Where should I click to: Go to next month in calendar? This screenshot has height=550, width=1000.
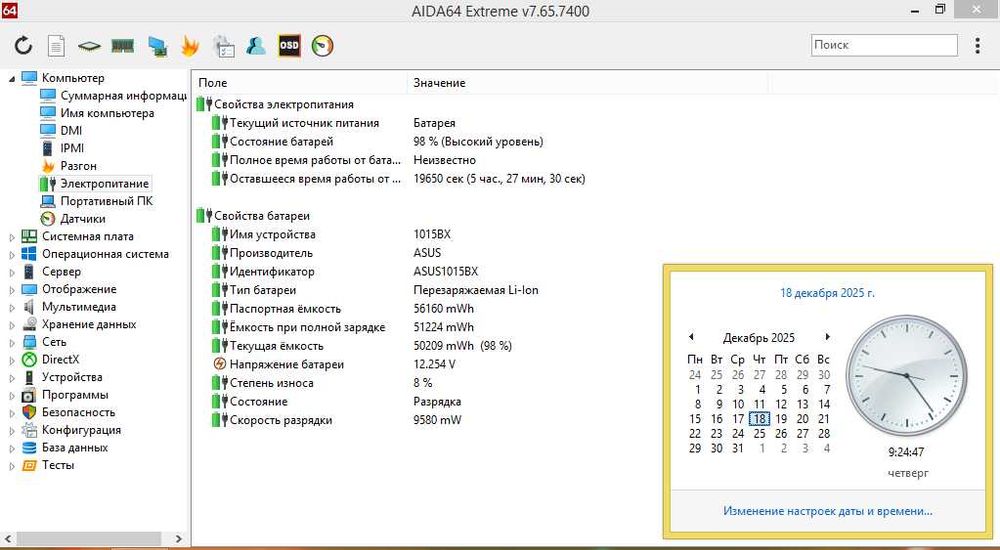tap(828, 337)
